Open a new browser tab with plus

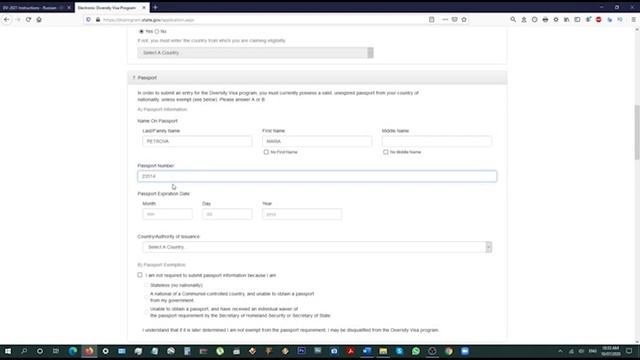click(155, 7)
